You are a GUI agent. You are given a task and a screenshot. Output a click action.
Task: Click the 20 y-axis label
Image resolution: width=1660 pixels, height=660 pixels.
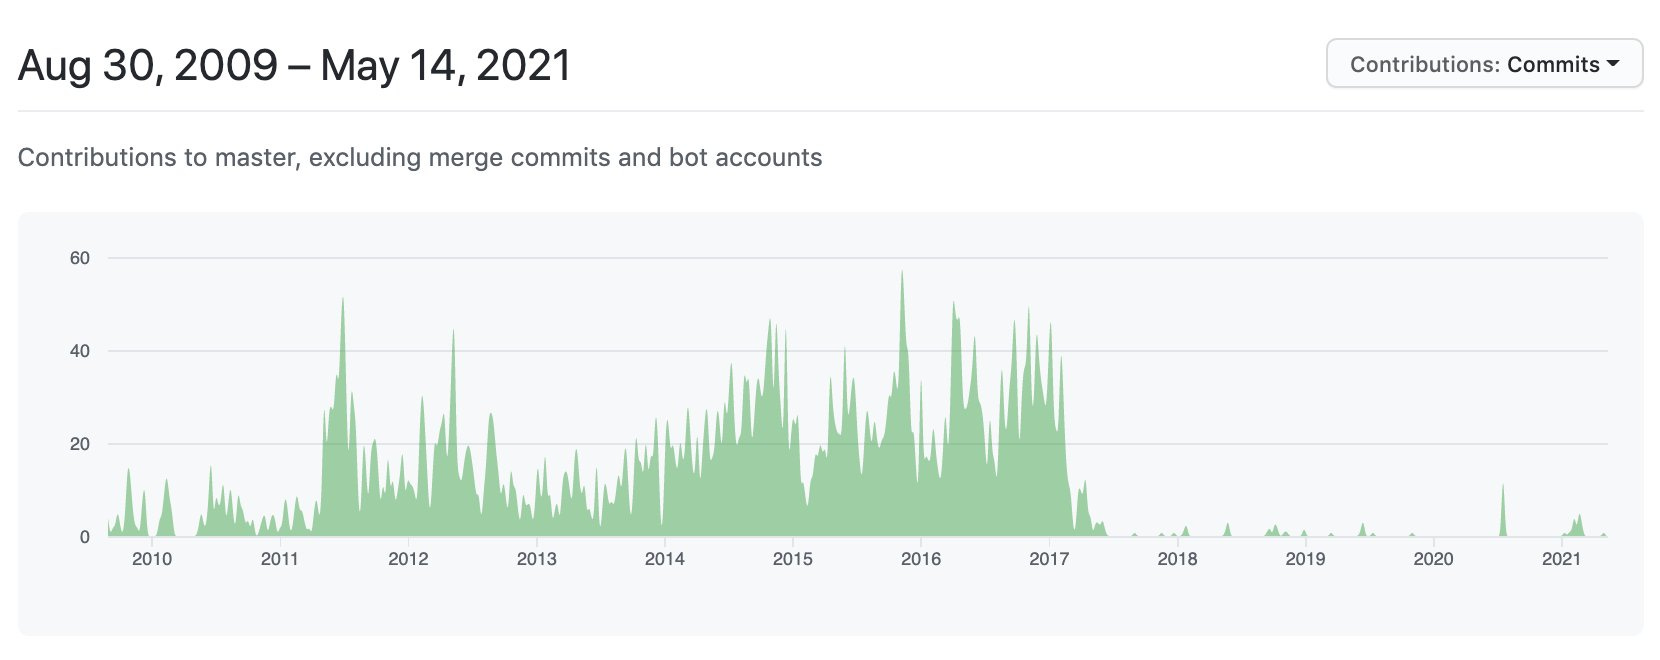(x=80, y=444)
